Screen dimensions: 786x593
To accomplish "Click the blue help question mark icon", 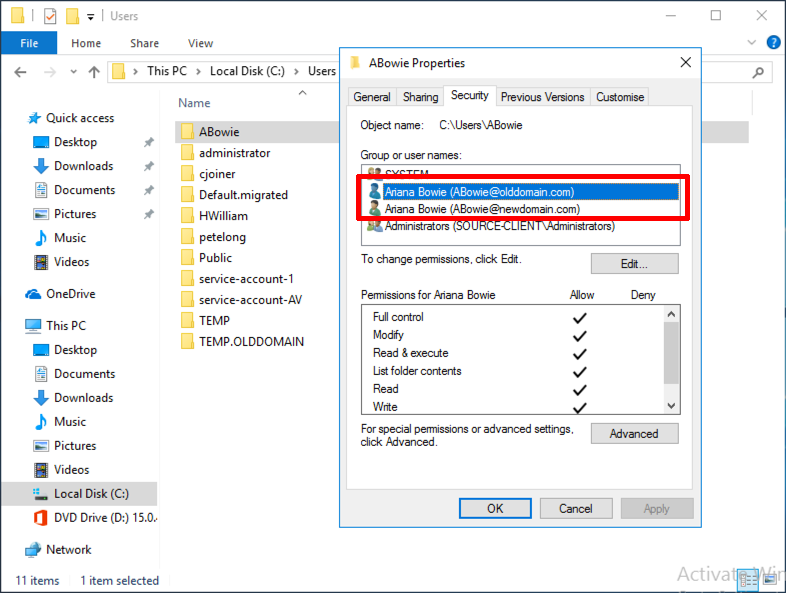I will click(773, 43).
